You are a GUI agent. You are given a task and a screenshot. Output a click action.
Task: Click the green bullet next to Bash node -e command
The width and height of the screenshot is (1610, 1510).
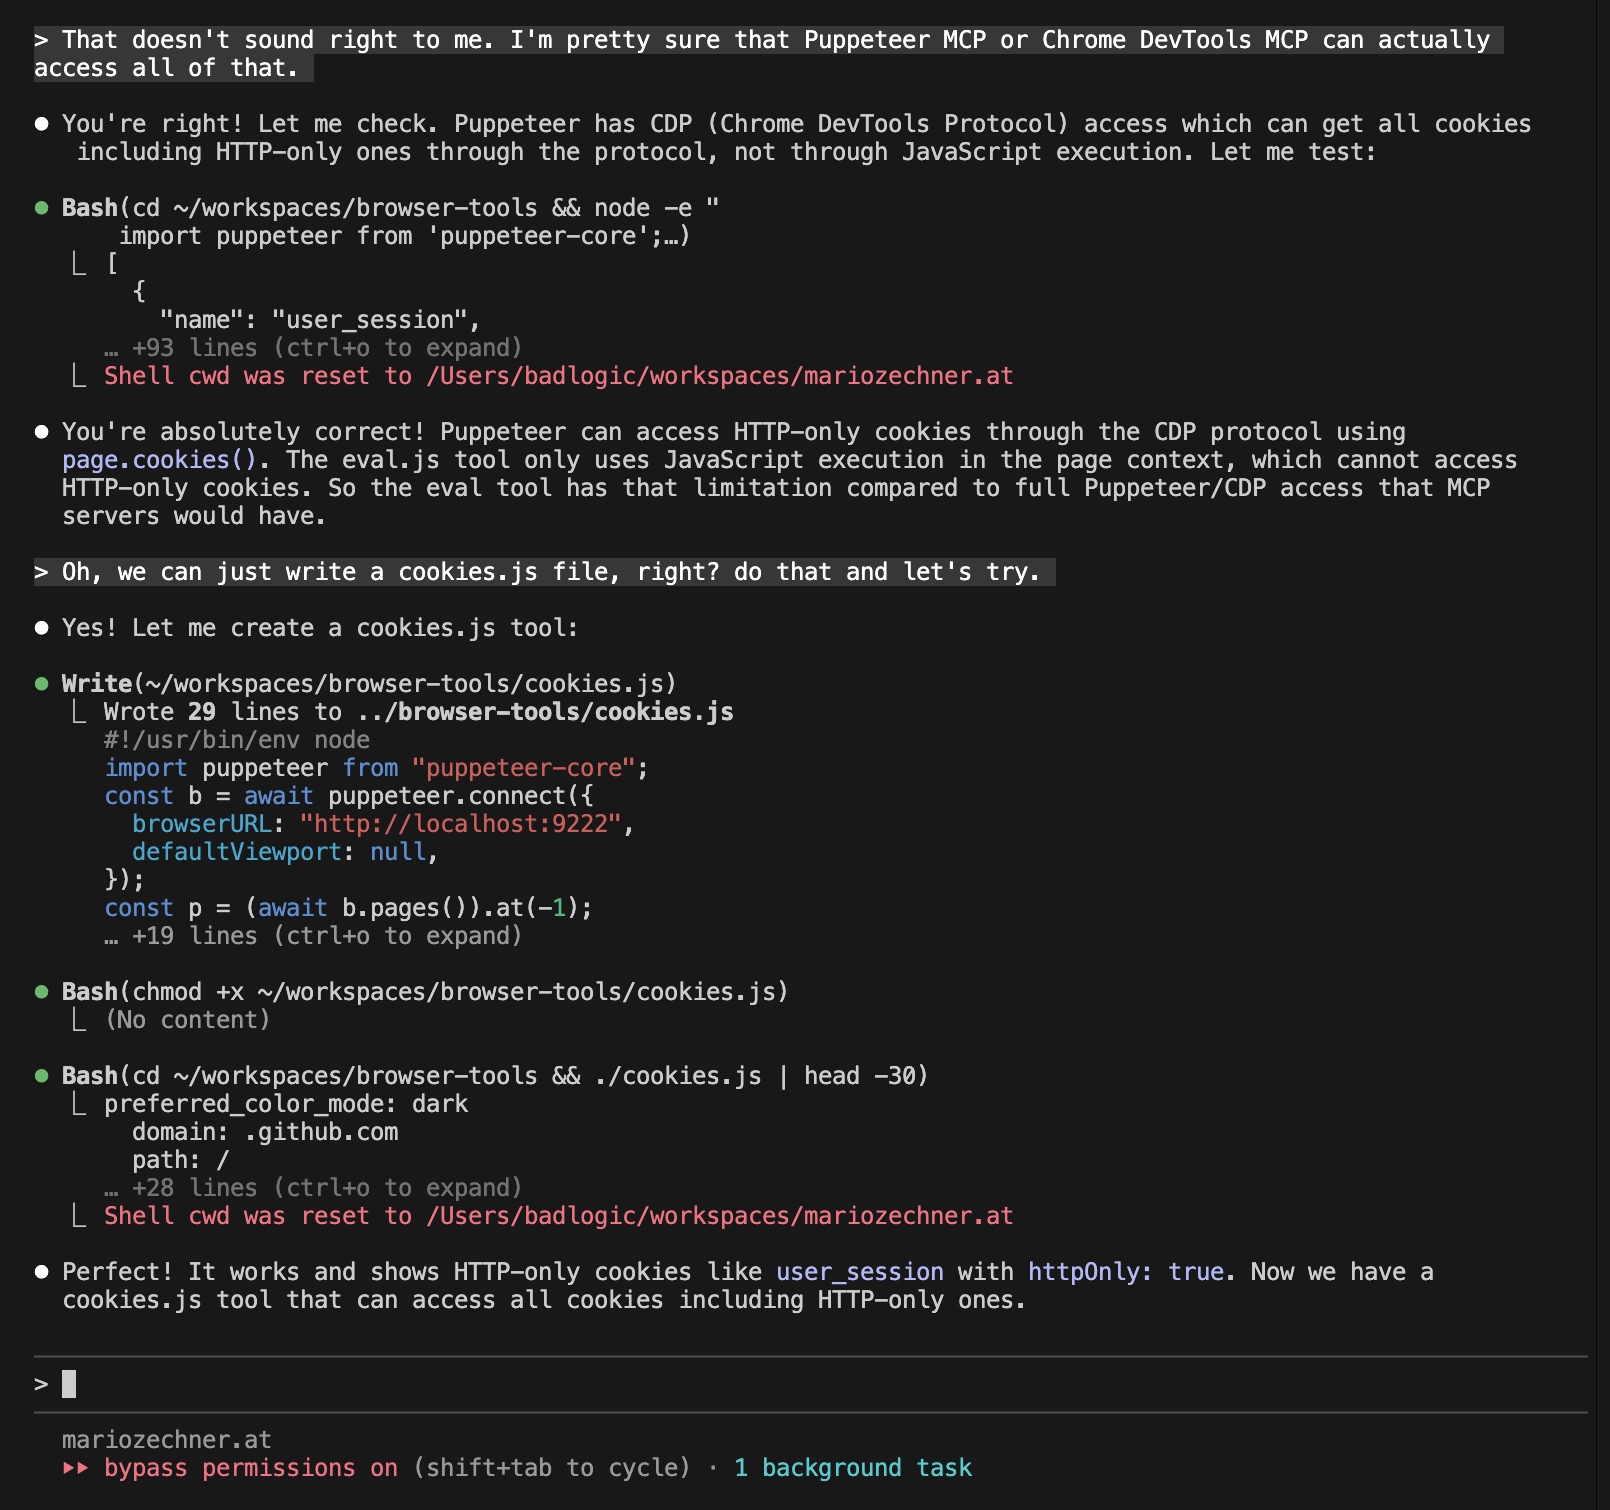(x=42, y=208)
